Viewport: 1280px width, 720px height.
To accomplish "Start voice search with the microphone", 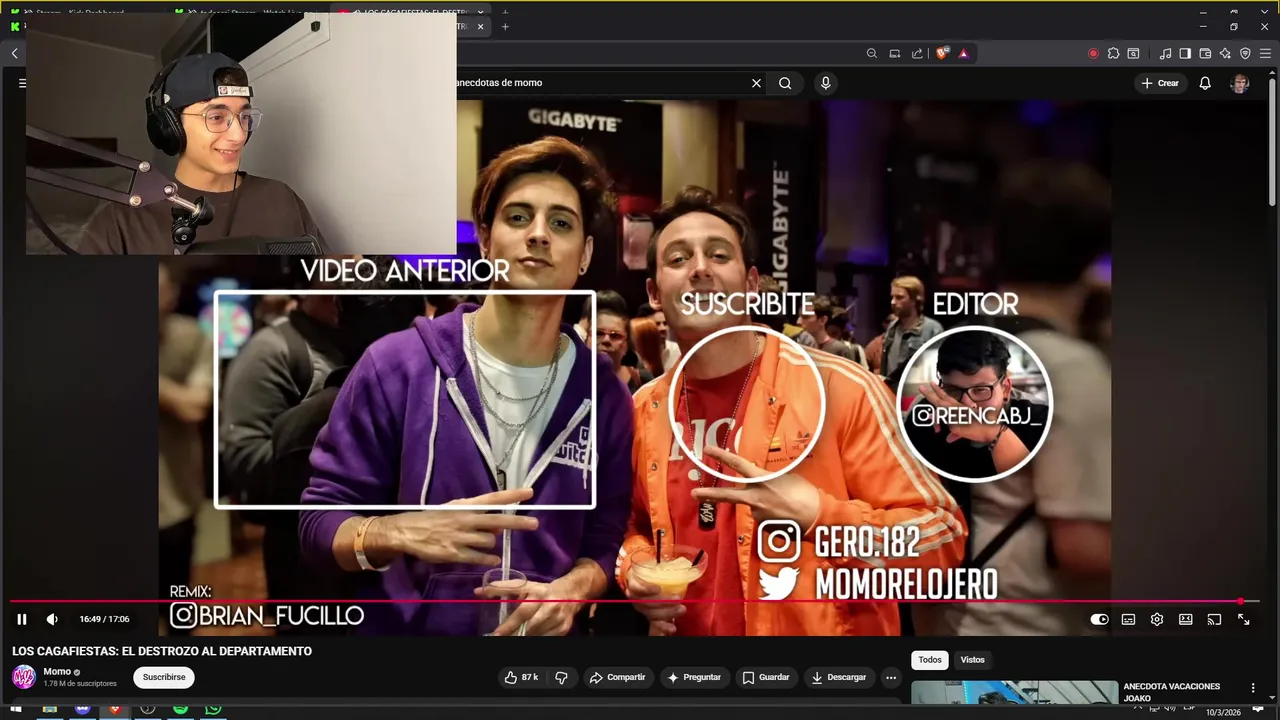I will (825, 83).
